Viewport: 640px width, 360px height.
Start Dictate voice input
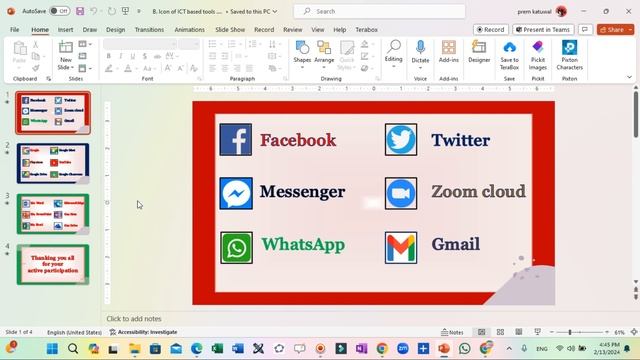point(420,48)
